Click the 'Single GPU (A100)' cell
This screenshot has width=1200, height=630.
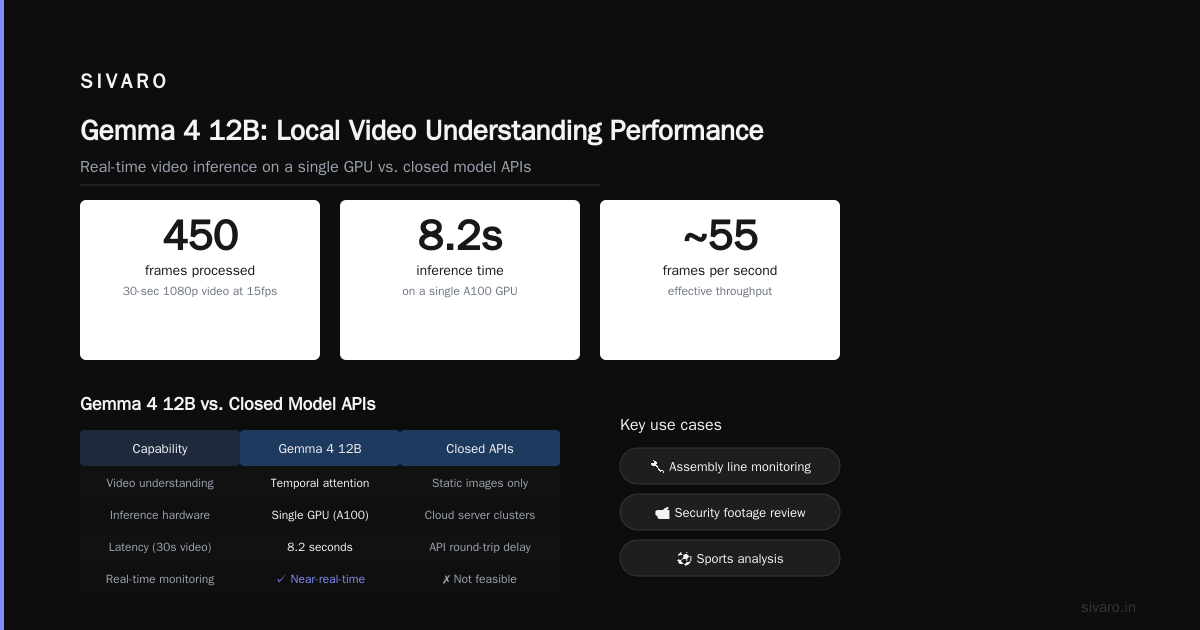pyautogui.click(x=320, y=515)
